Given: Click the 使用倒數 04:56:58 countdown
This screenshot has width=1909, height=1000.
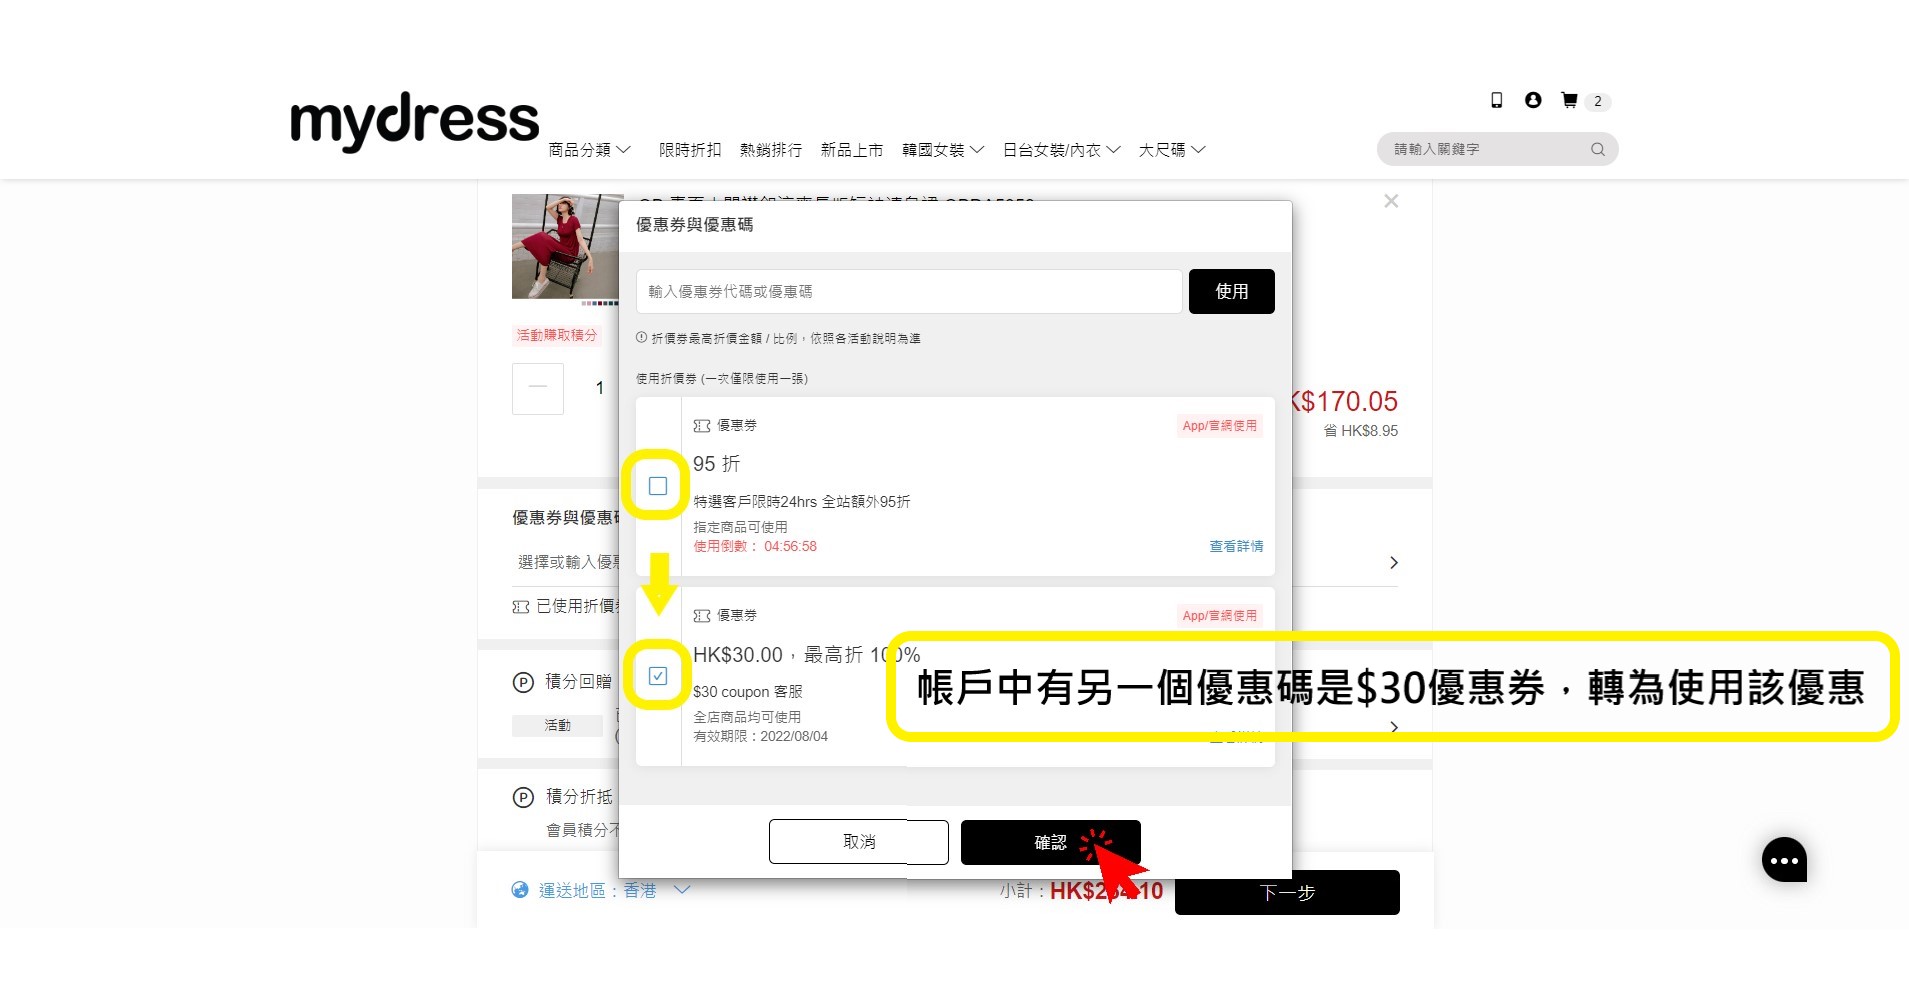Looking at the screenshot, I should coord(755,546).
